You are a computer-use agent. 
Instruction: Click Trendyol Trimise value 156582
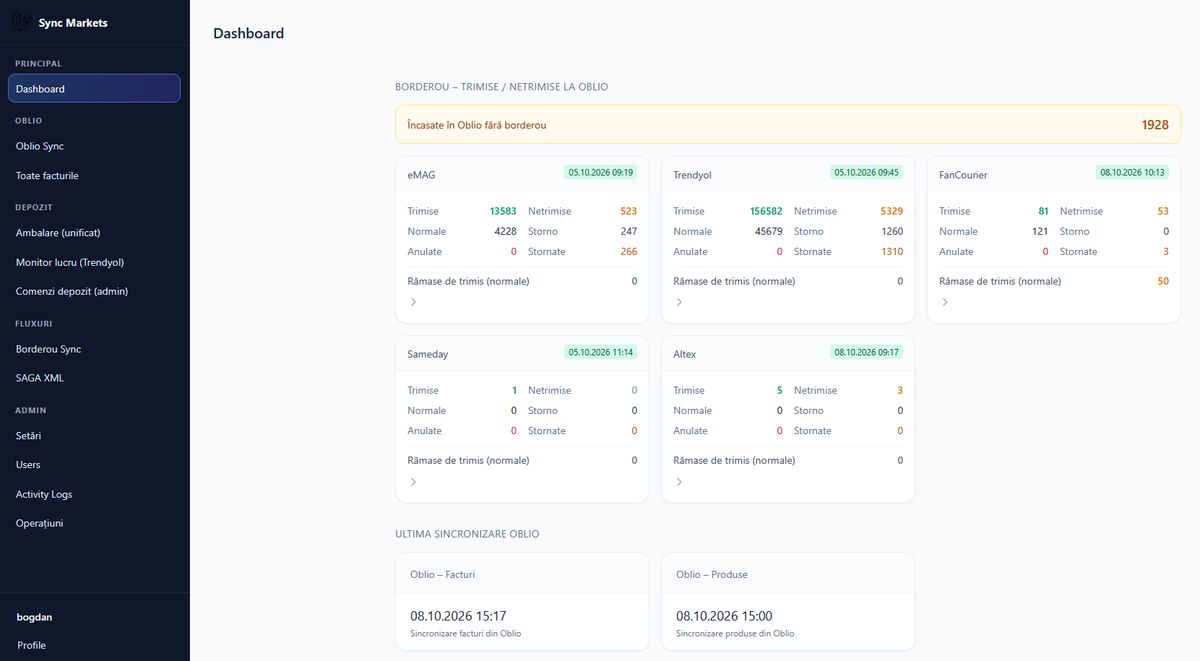point(766,211)
